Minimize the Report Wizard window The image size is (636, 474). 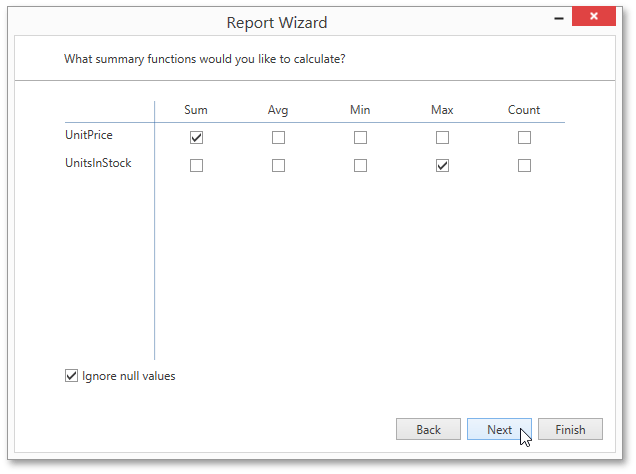(x=559, y=18)
